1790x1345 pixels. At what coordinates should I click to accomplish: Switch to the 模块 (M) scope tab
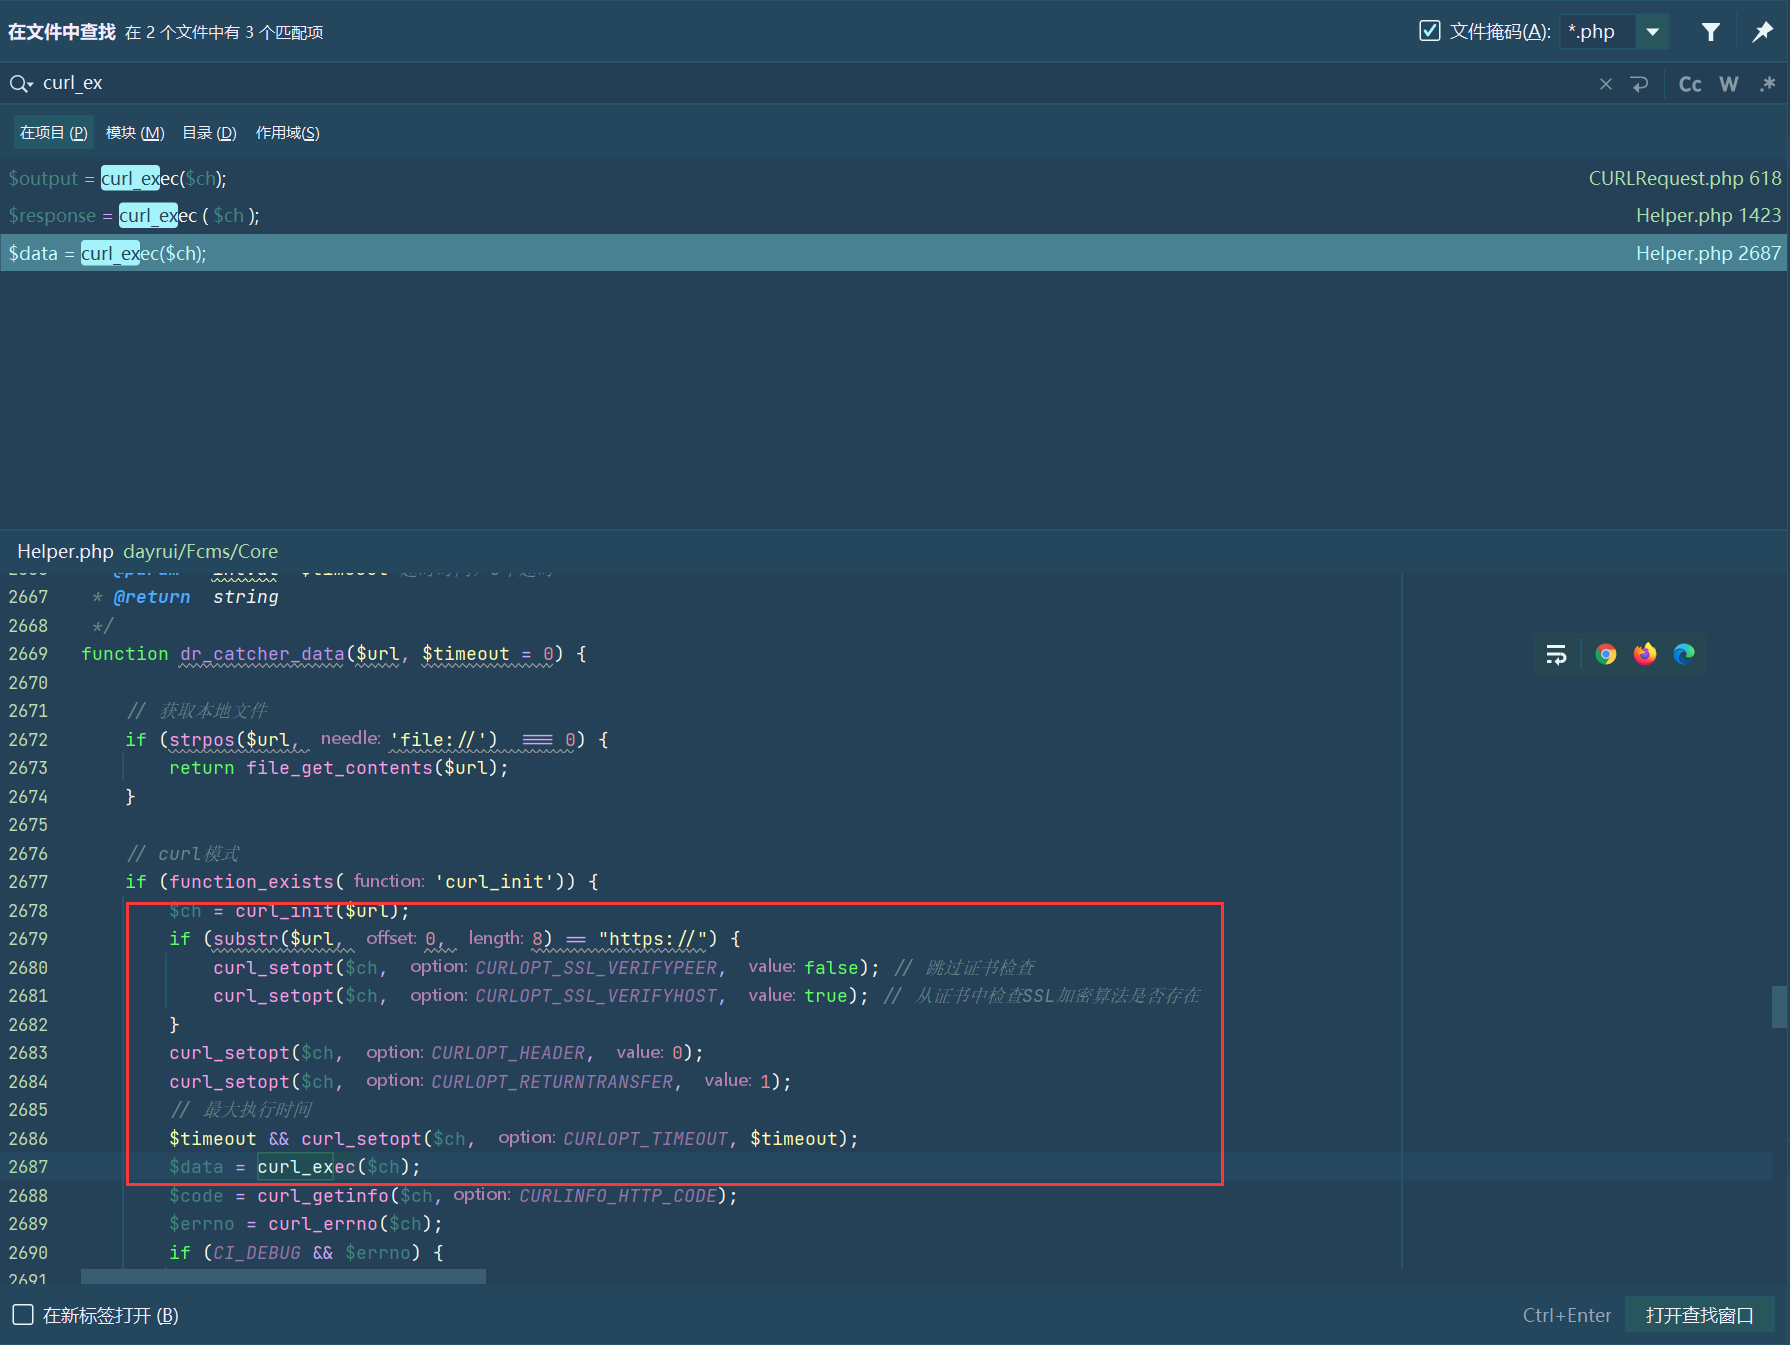coord(135,133)
